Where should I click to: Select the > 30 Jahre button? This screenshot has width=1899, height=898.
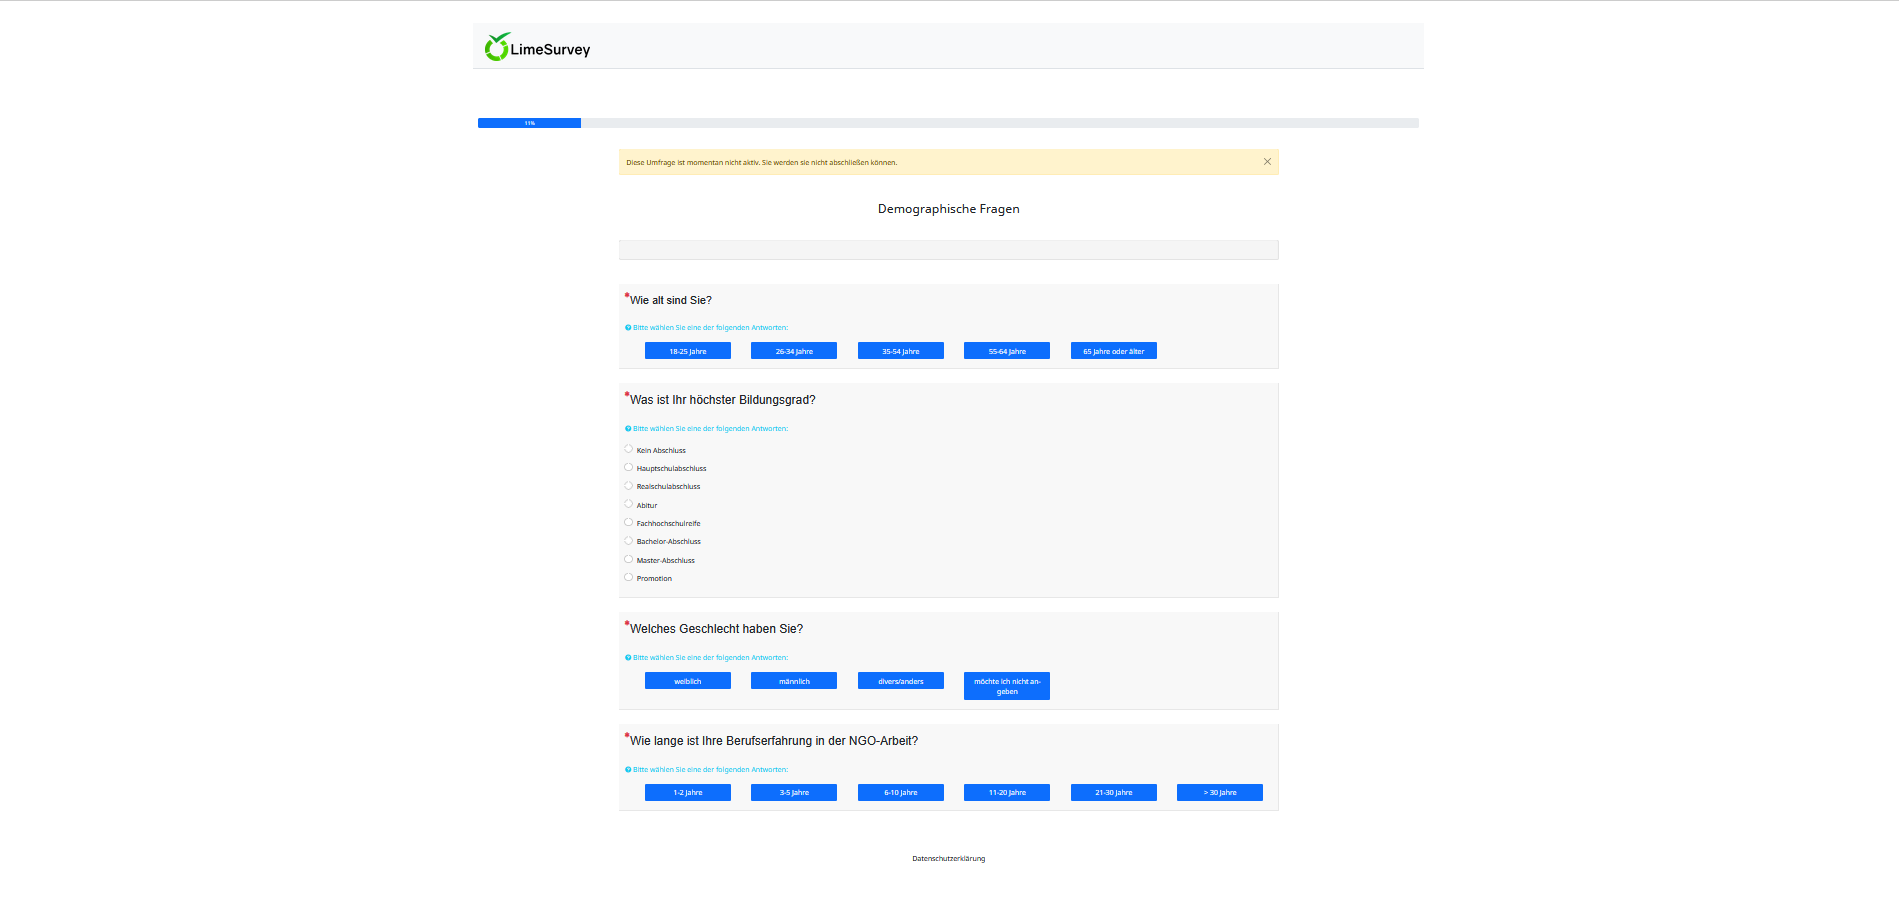[x=1220, y=792]
